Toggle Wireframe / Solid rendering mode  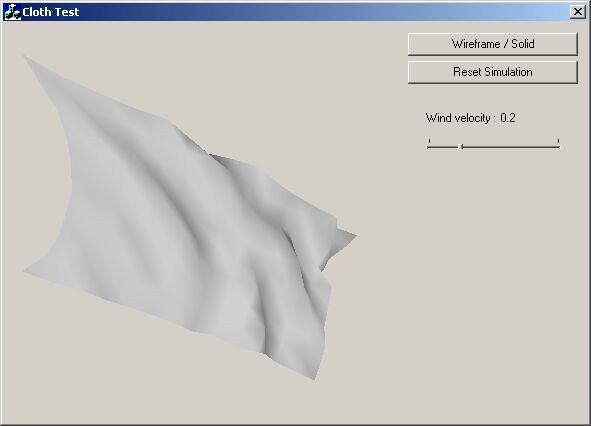[493, 44]
